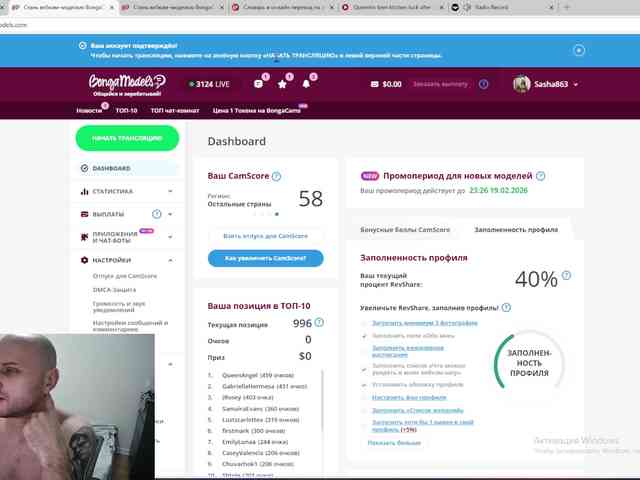Screen dimensions: 640x480
Task: Select the active CamScore region carousel dot
Action: (x=277, y=214)
